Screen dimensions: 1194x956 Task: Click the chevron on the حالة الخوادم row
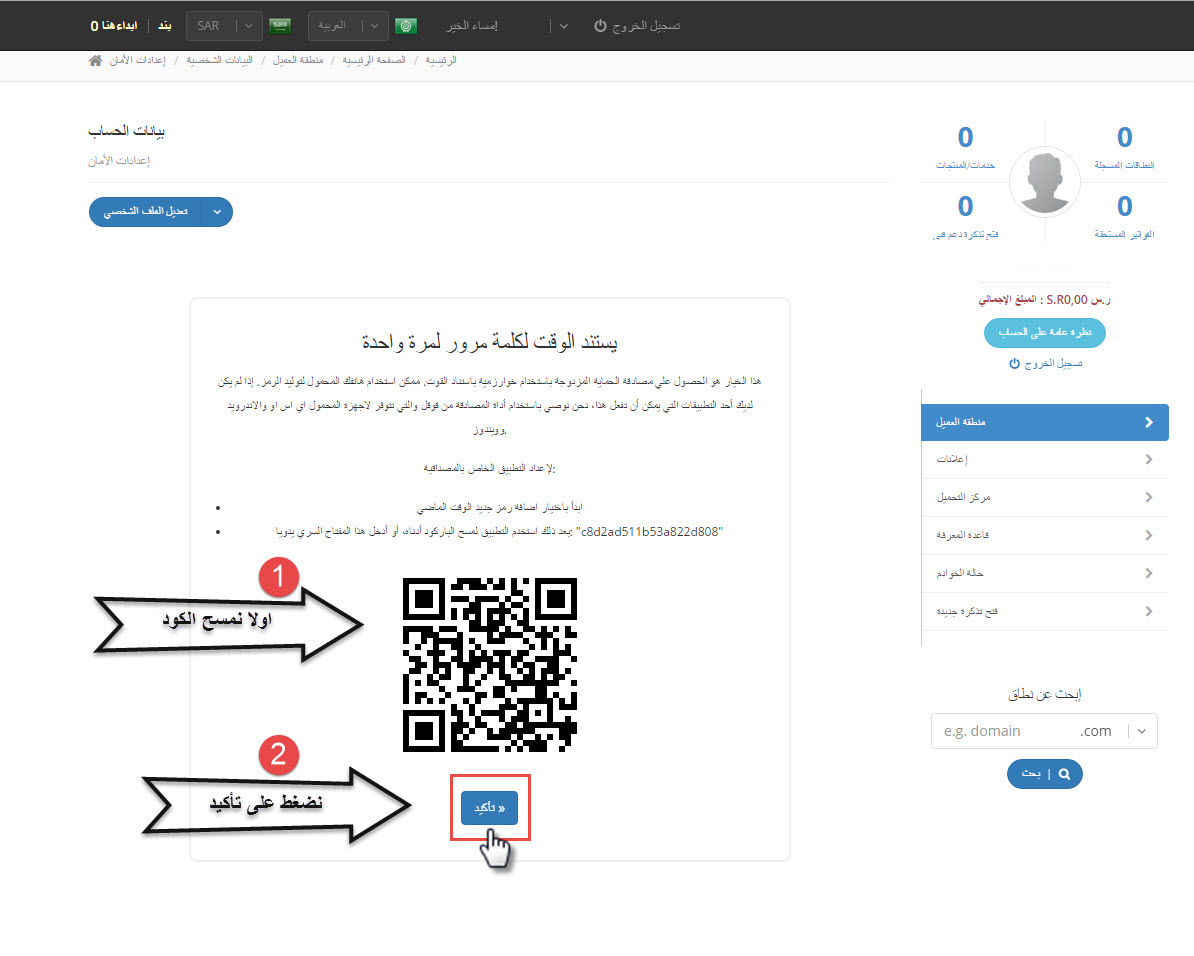click(1148, 574)
